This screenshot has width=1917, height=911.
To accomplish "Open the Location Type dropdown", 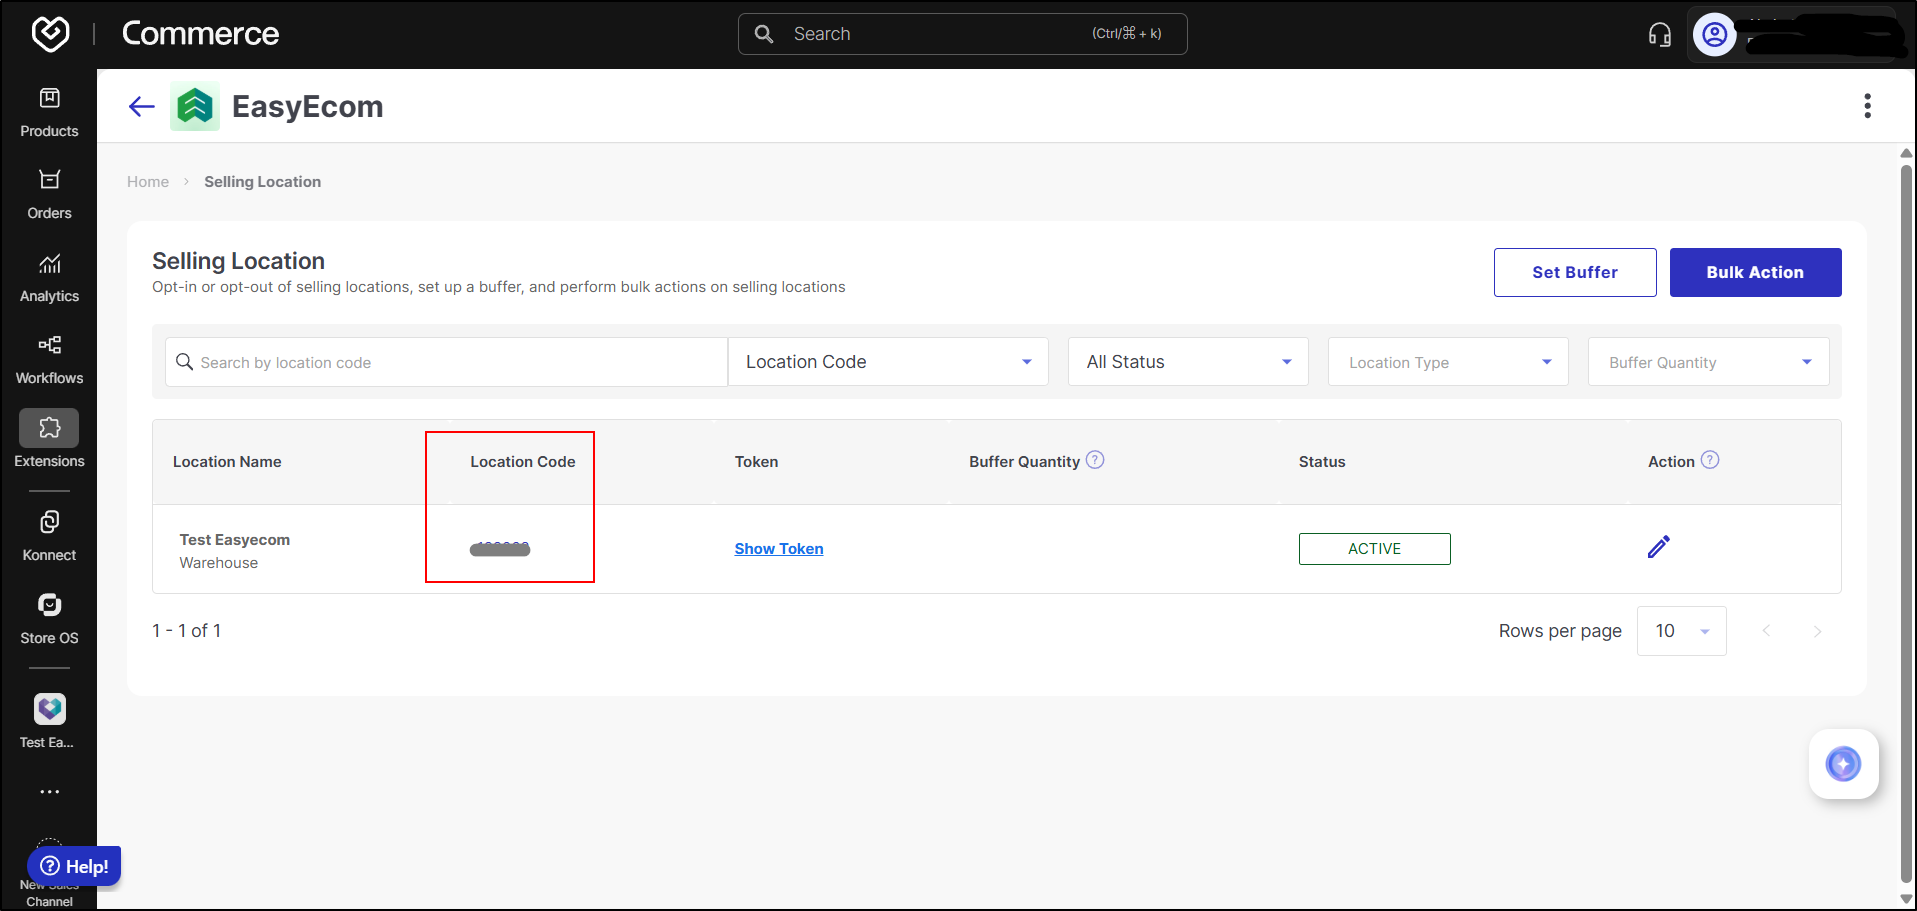I will tap(1447, 362).
